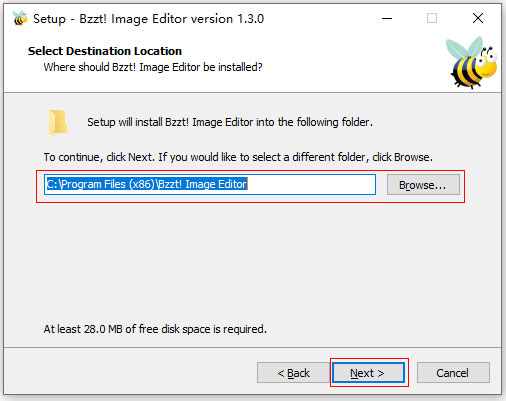Open the Browse folder dialog
Screen dimensions: 506x401
click(x=423, y=185)
